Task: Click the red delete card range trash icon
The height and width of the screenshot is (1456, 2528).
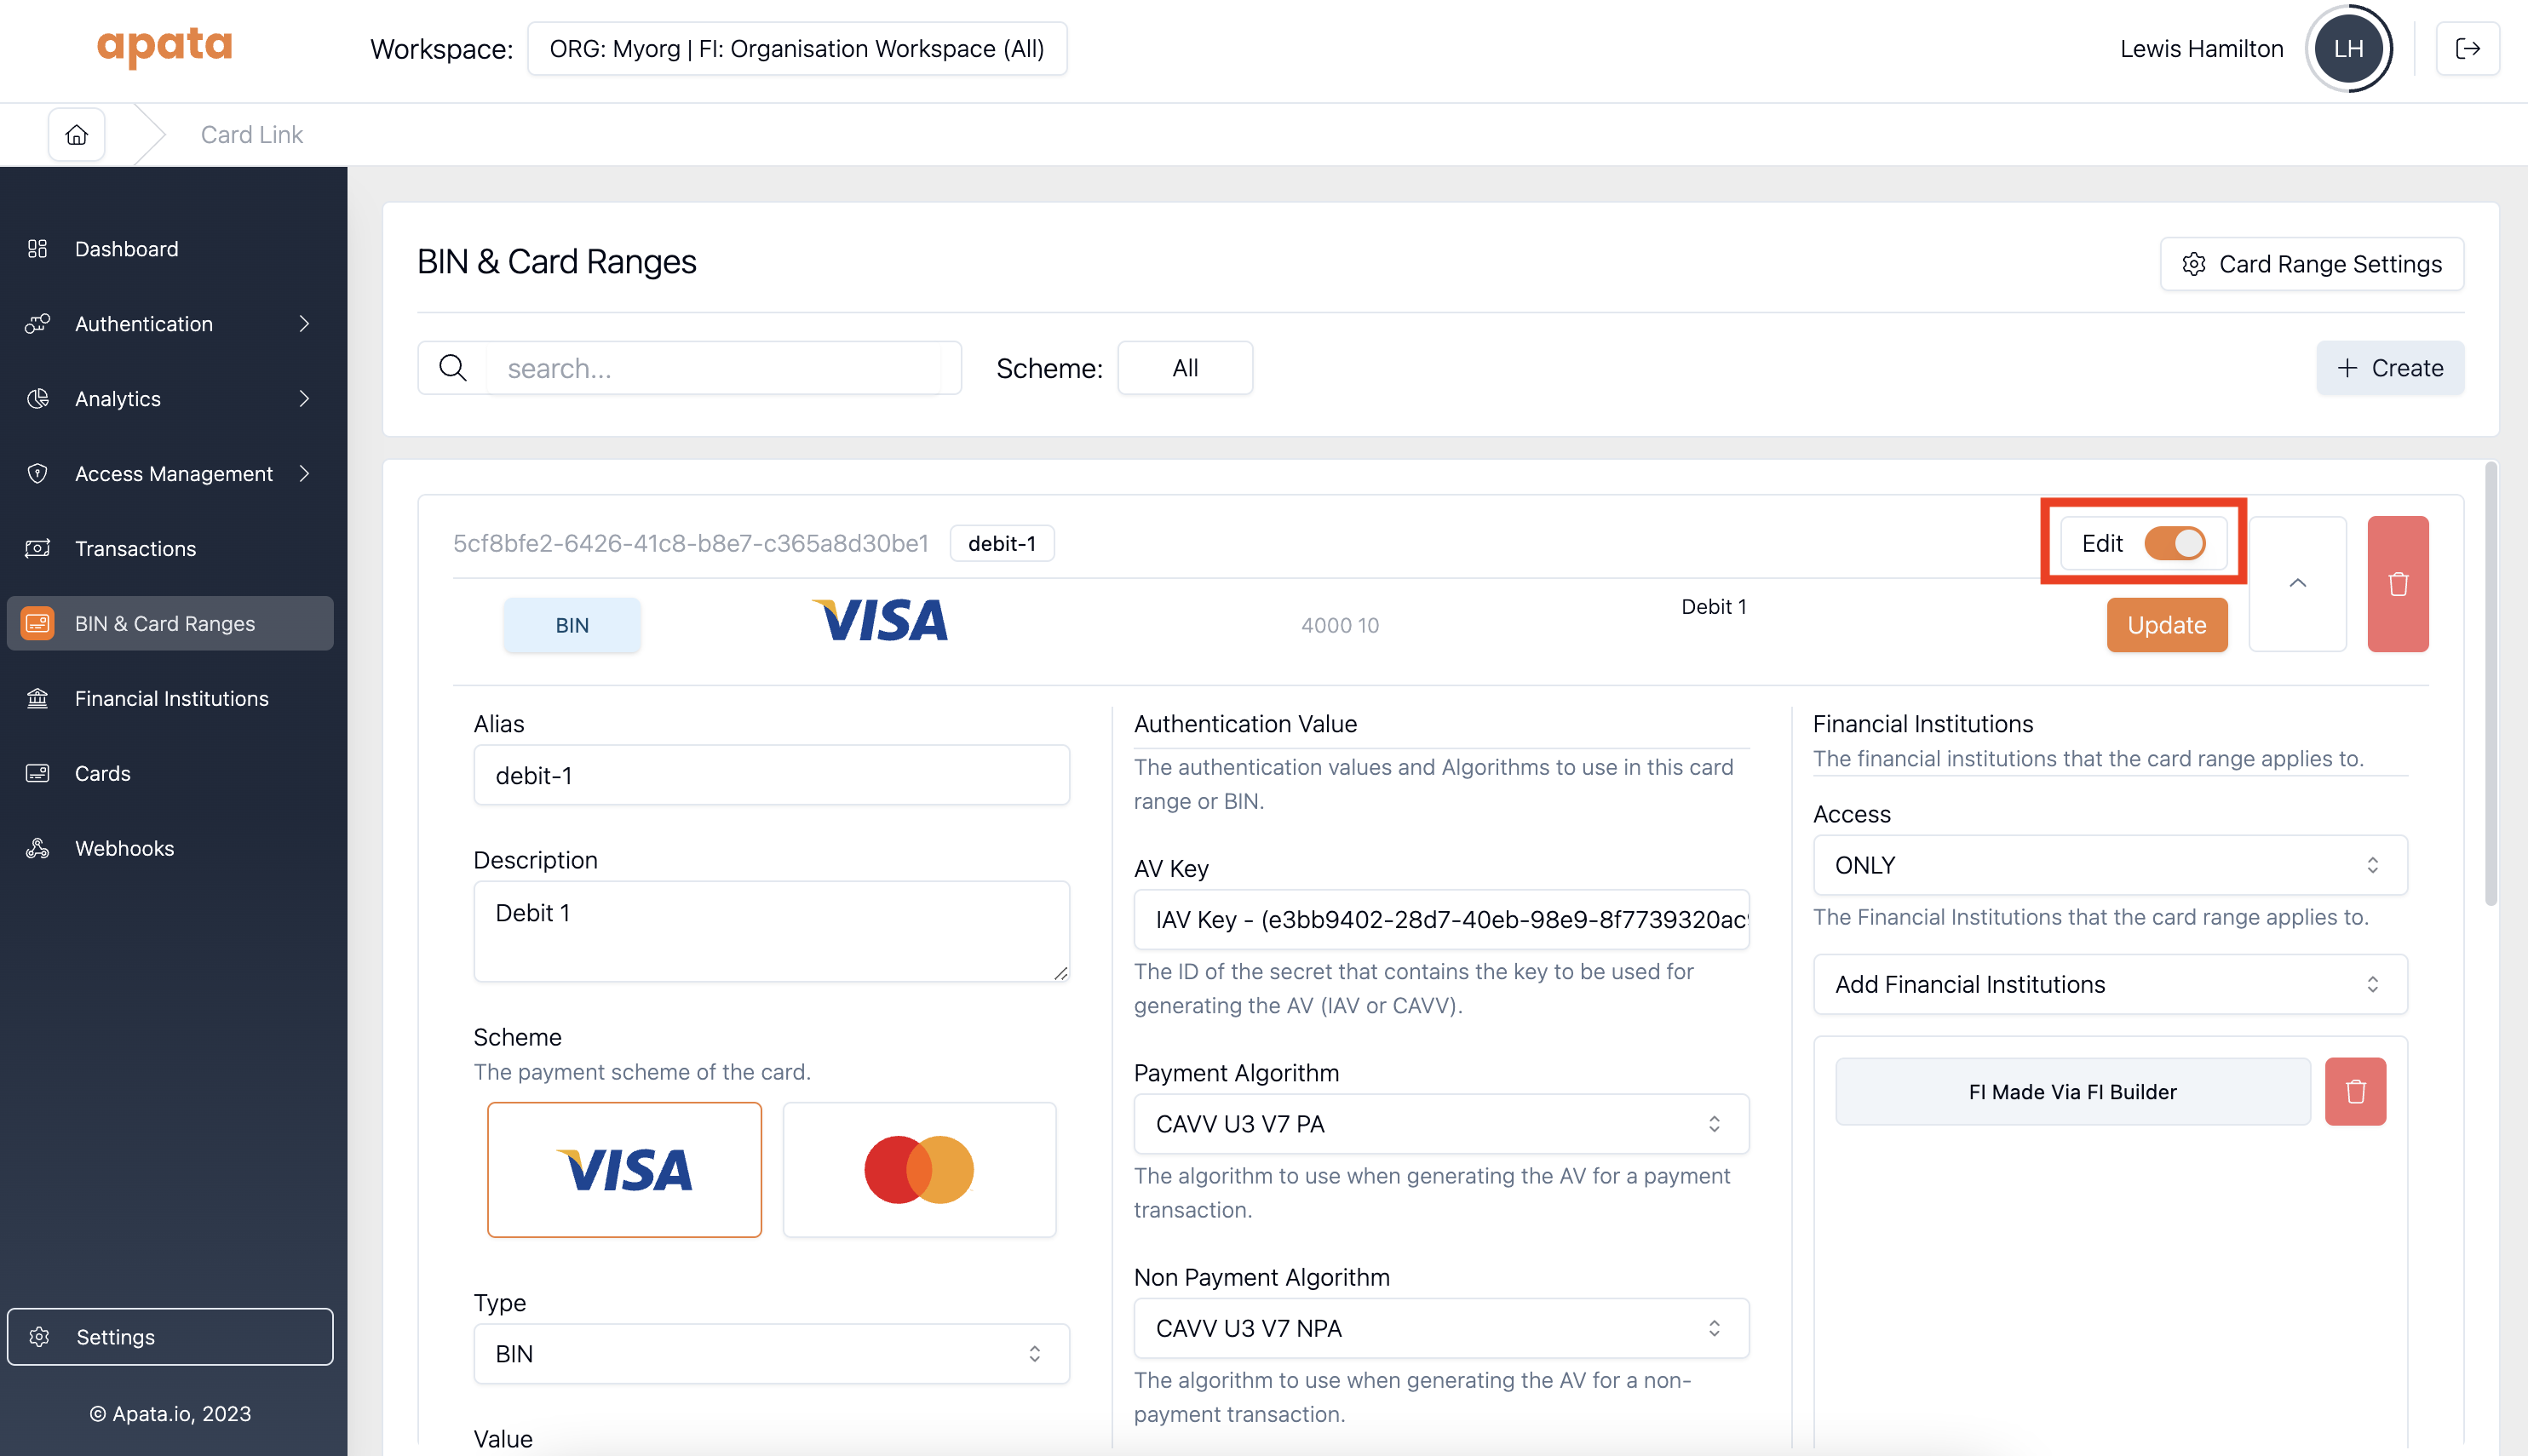Action: coord(2397,583)
